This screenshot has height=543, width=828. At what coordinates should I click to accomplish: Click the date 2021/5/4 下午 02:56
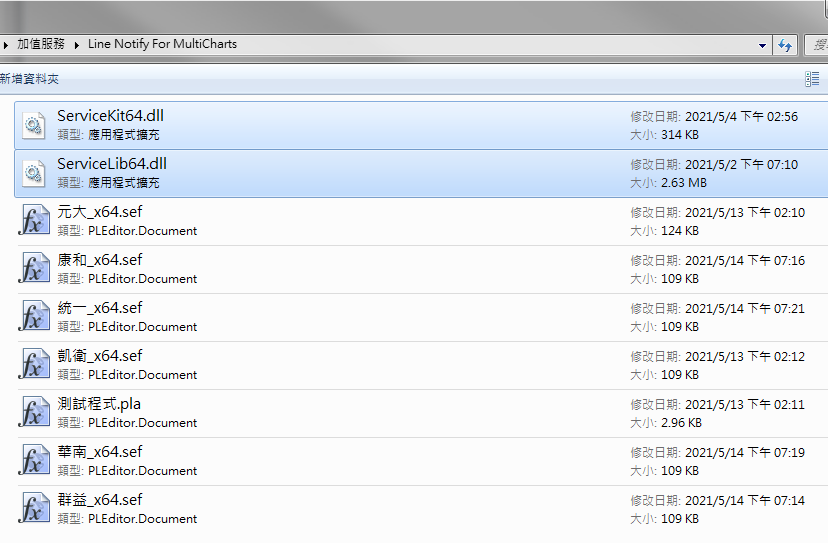(741, 117)
